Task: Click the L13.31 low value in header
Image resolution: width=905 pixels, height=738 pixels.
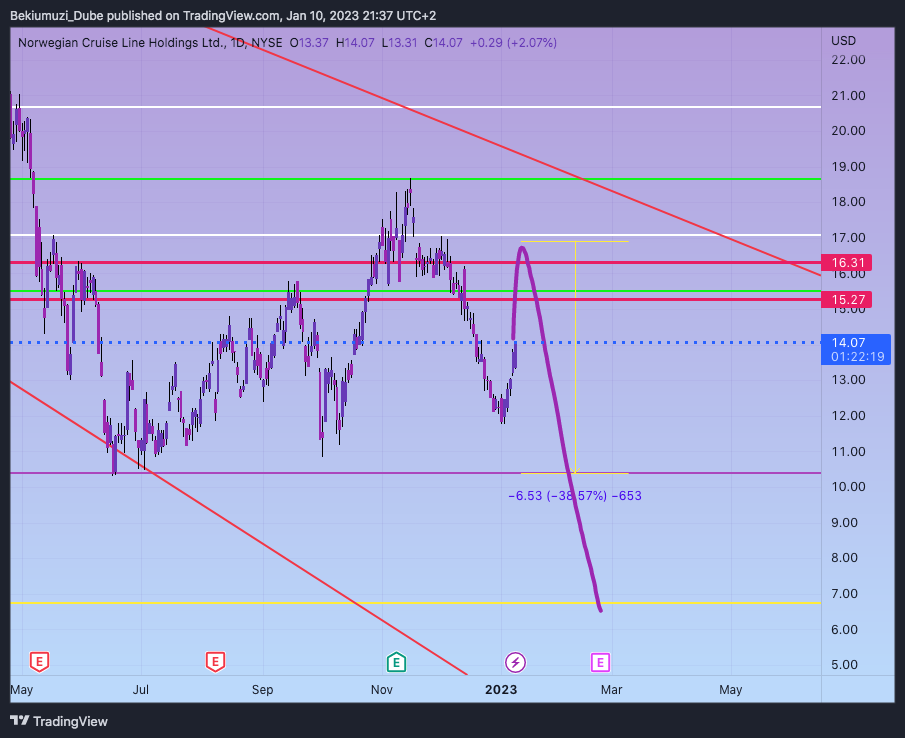Action: pos(399,43)
